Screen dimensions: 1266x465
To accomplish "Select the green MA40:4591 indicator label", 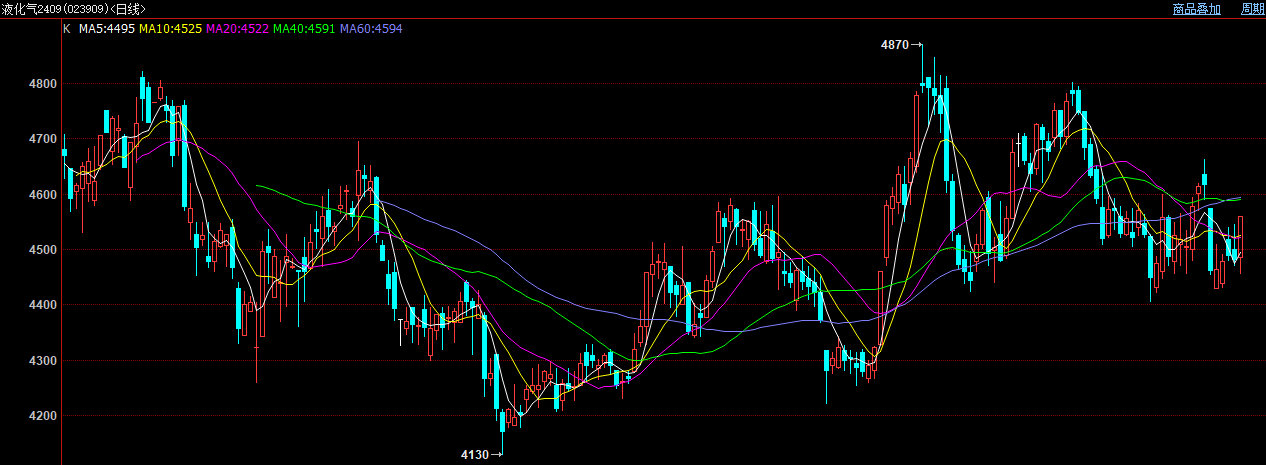I will tap(304, 29).
